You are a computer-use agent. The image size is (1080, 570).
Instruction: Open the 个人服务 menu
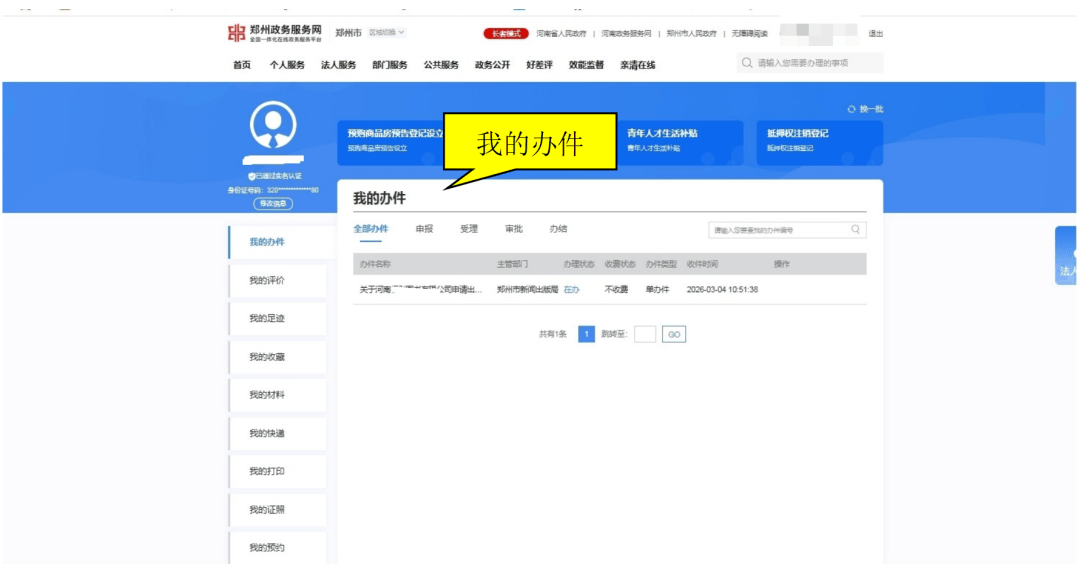click(287, 65)
